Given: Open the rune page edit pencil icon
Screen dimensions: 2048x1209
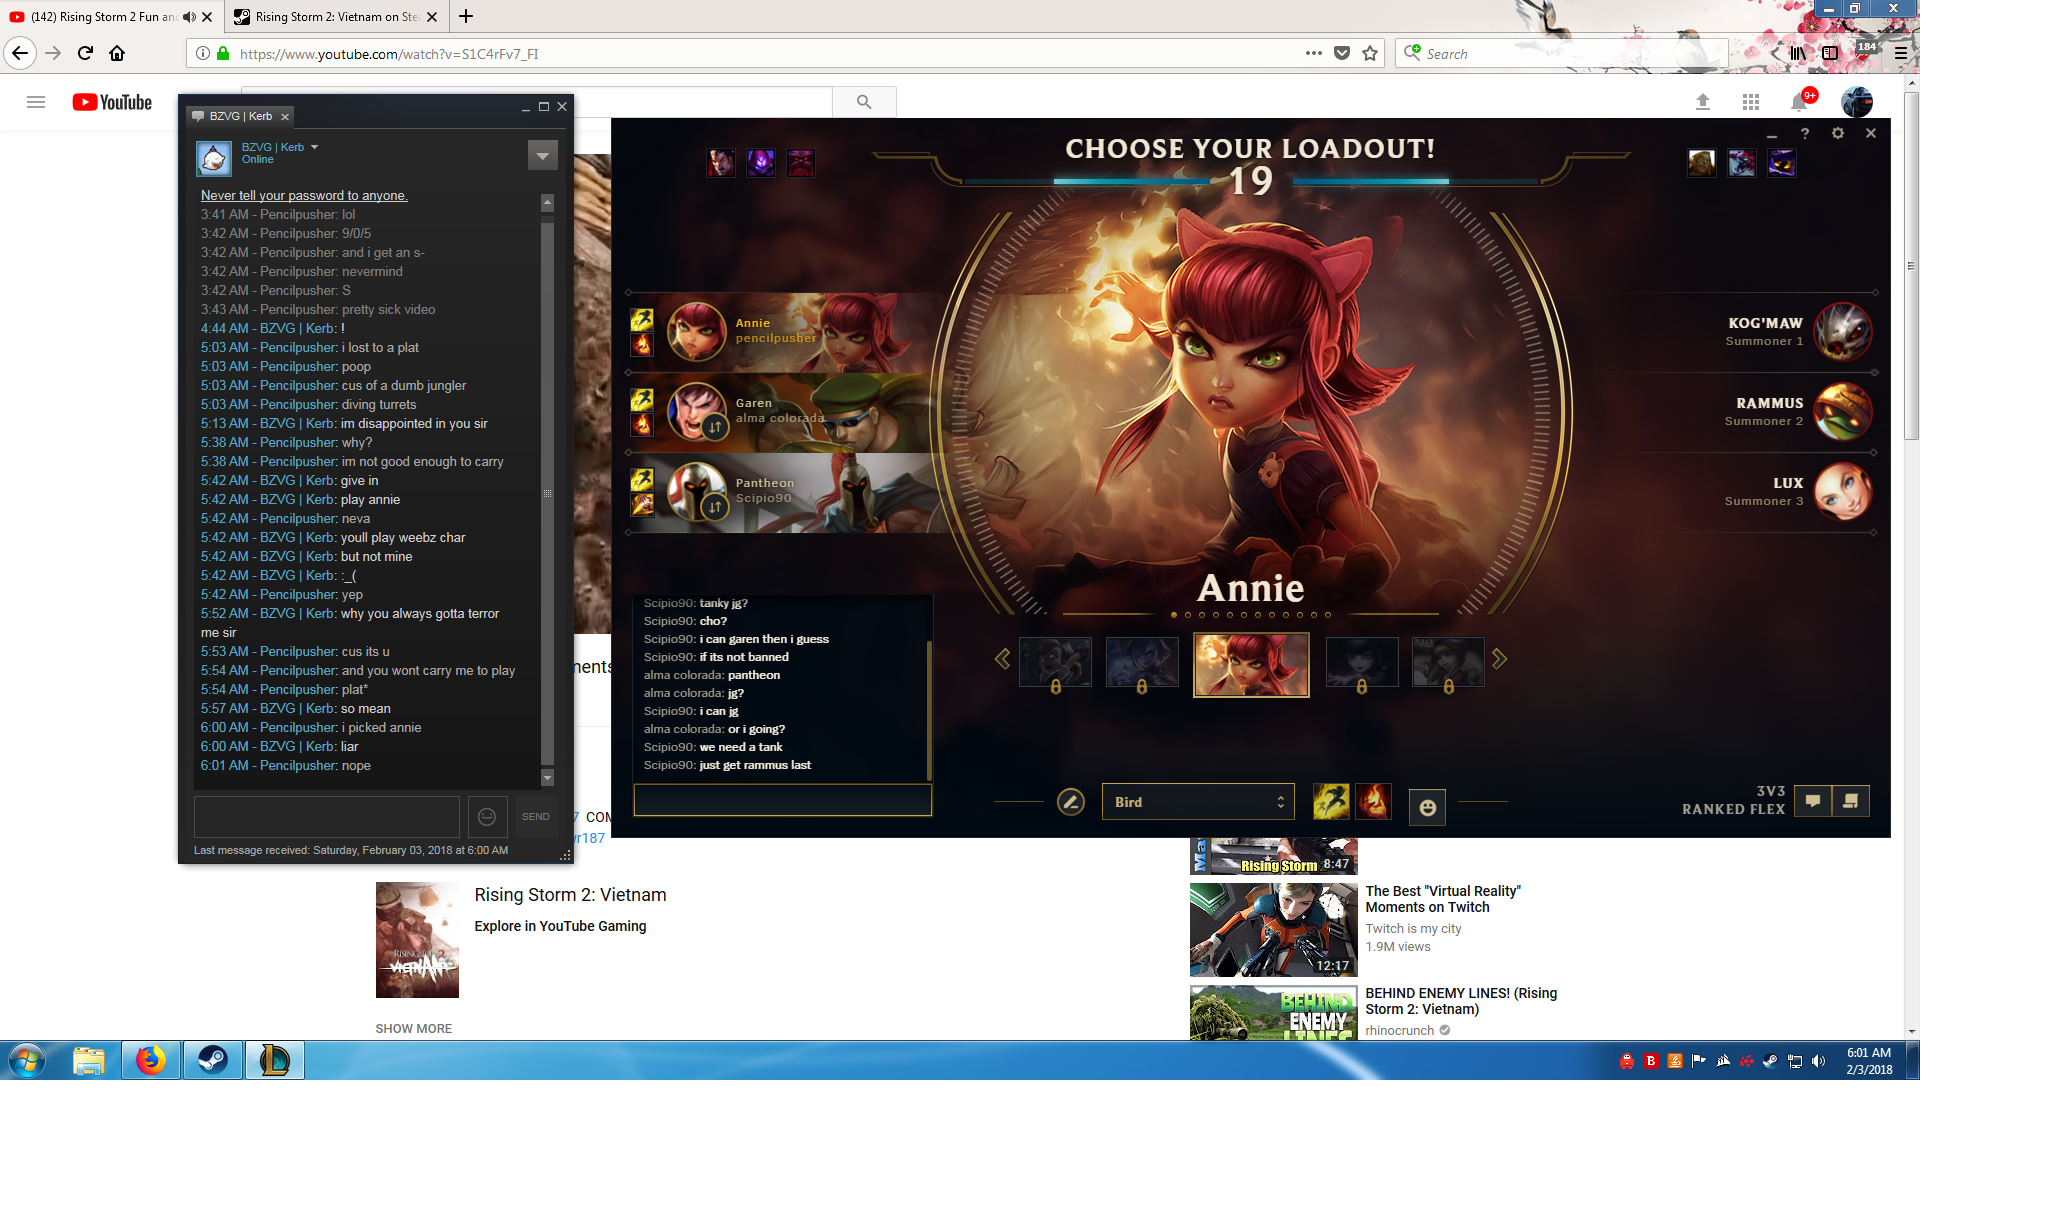Looking at the screenshot, I should point(1070,802).
